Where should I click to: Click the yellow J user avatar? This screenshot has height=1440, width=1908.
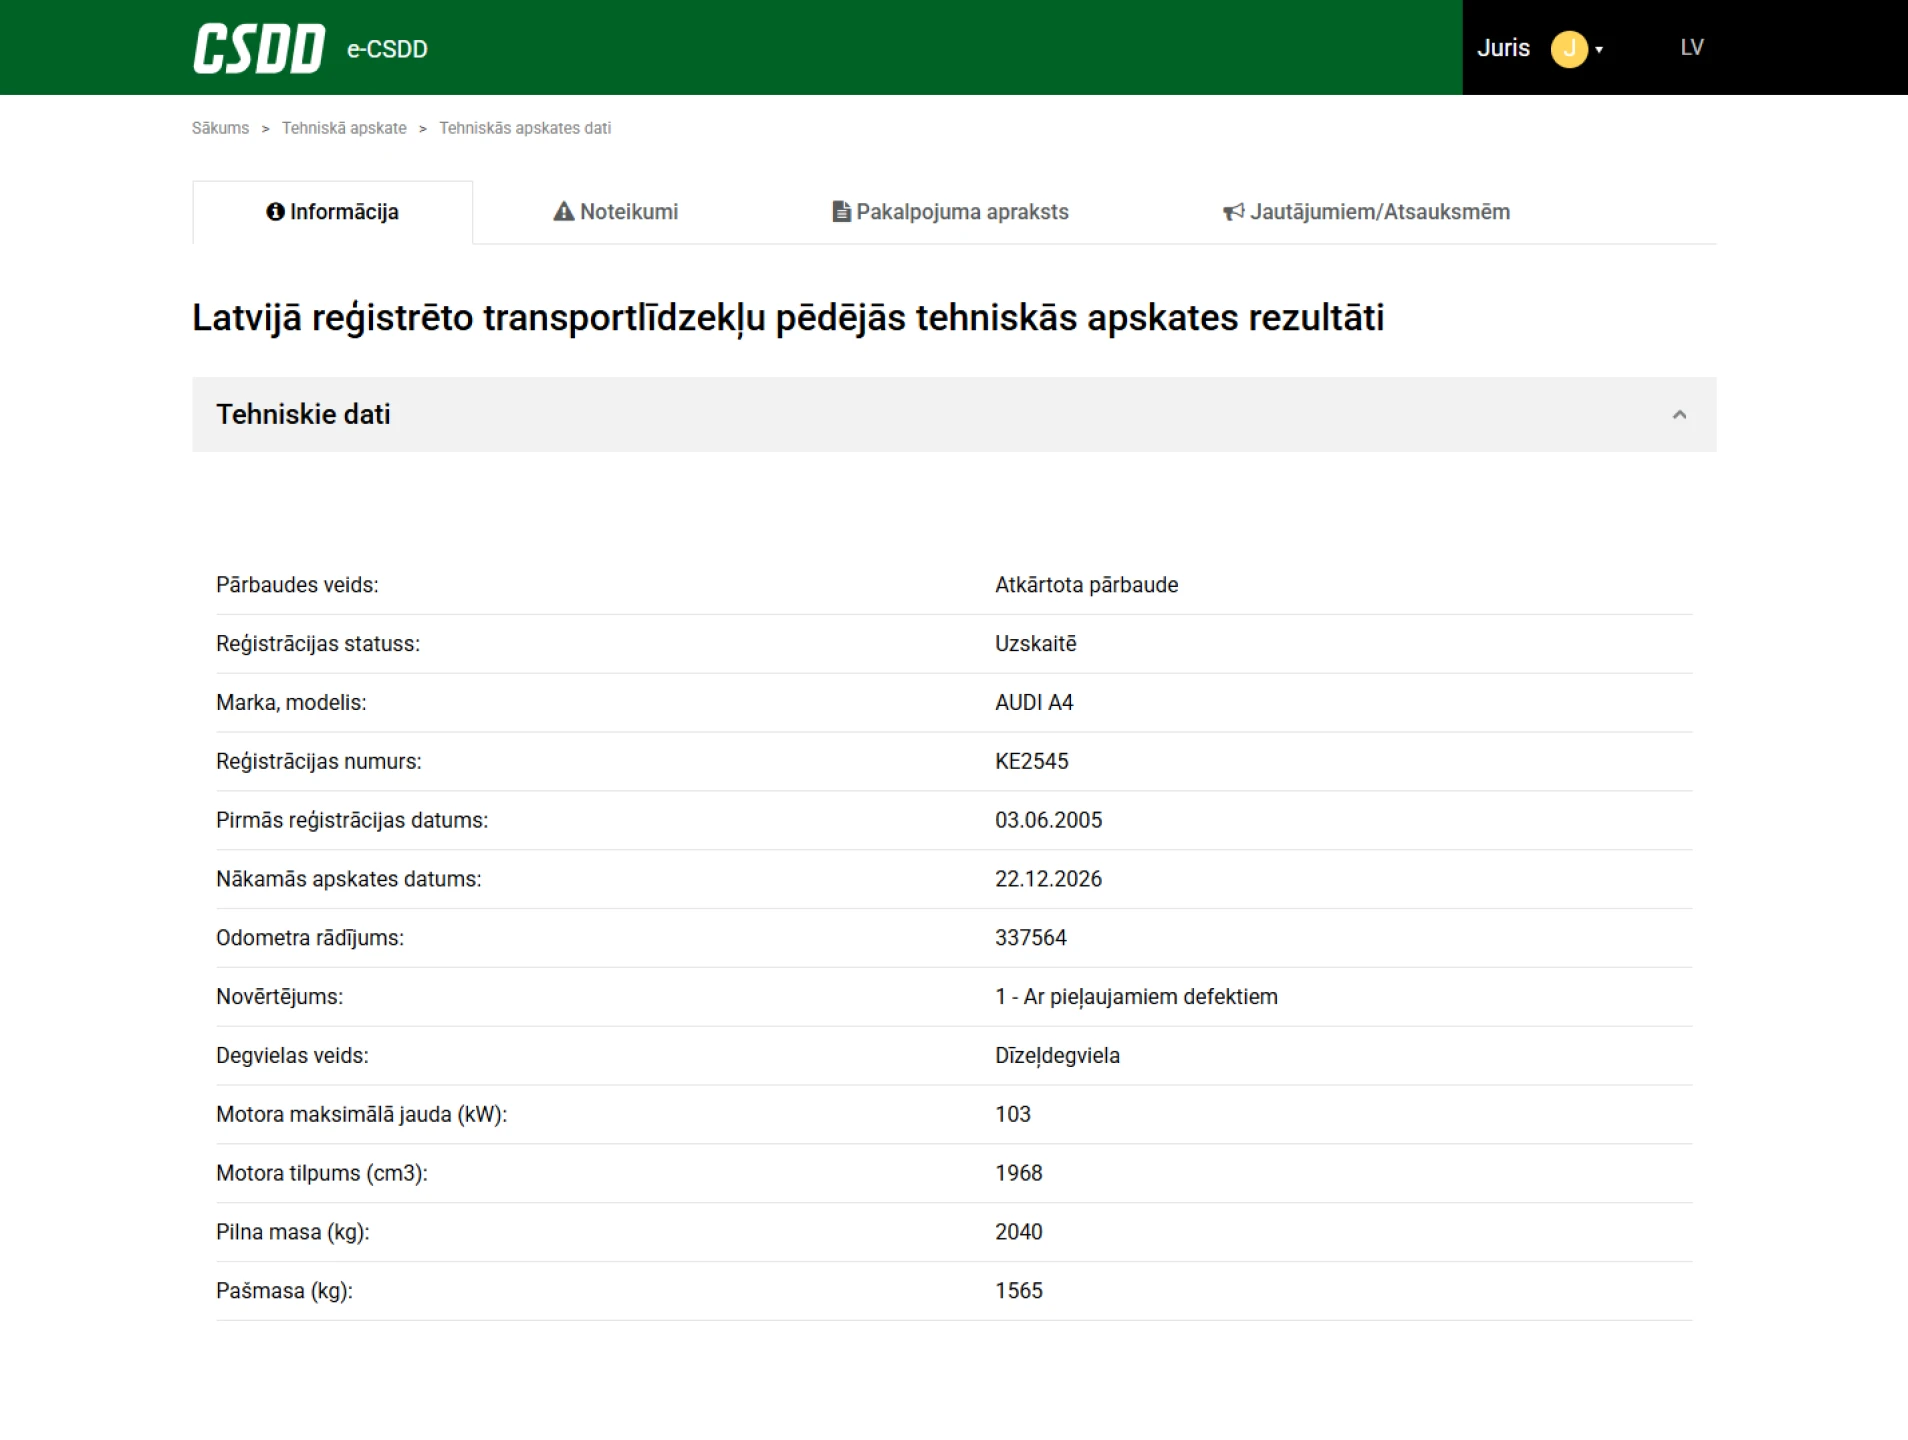tap(1568, 49)
